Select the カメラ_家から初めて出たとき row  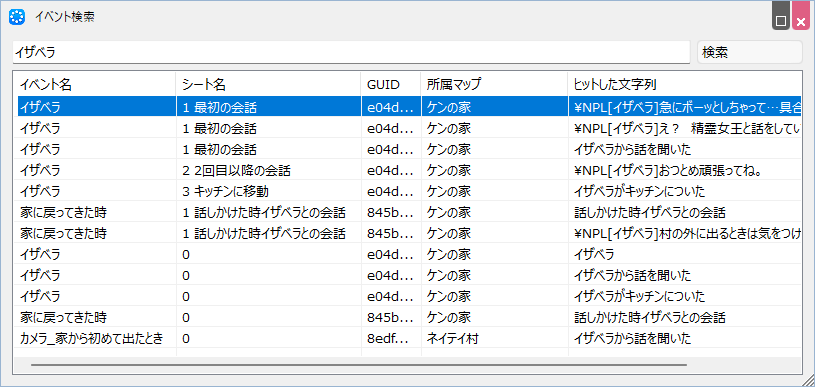coord(409,339)
